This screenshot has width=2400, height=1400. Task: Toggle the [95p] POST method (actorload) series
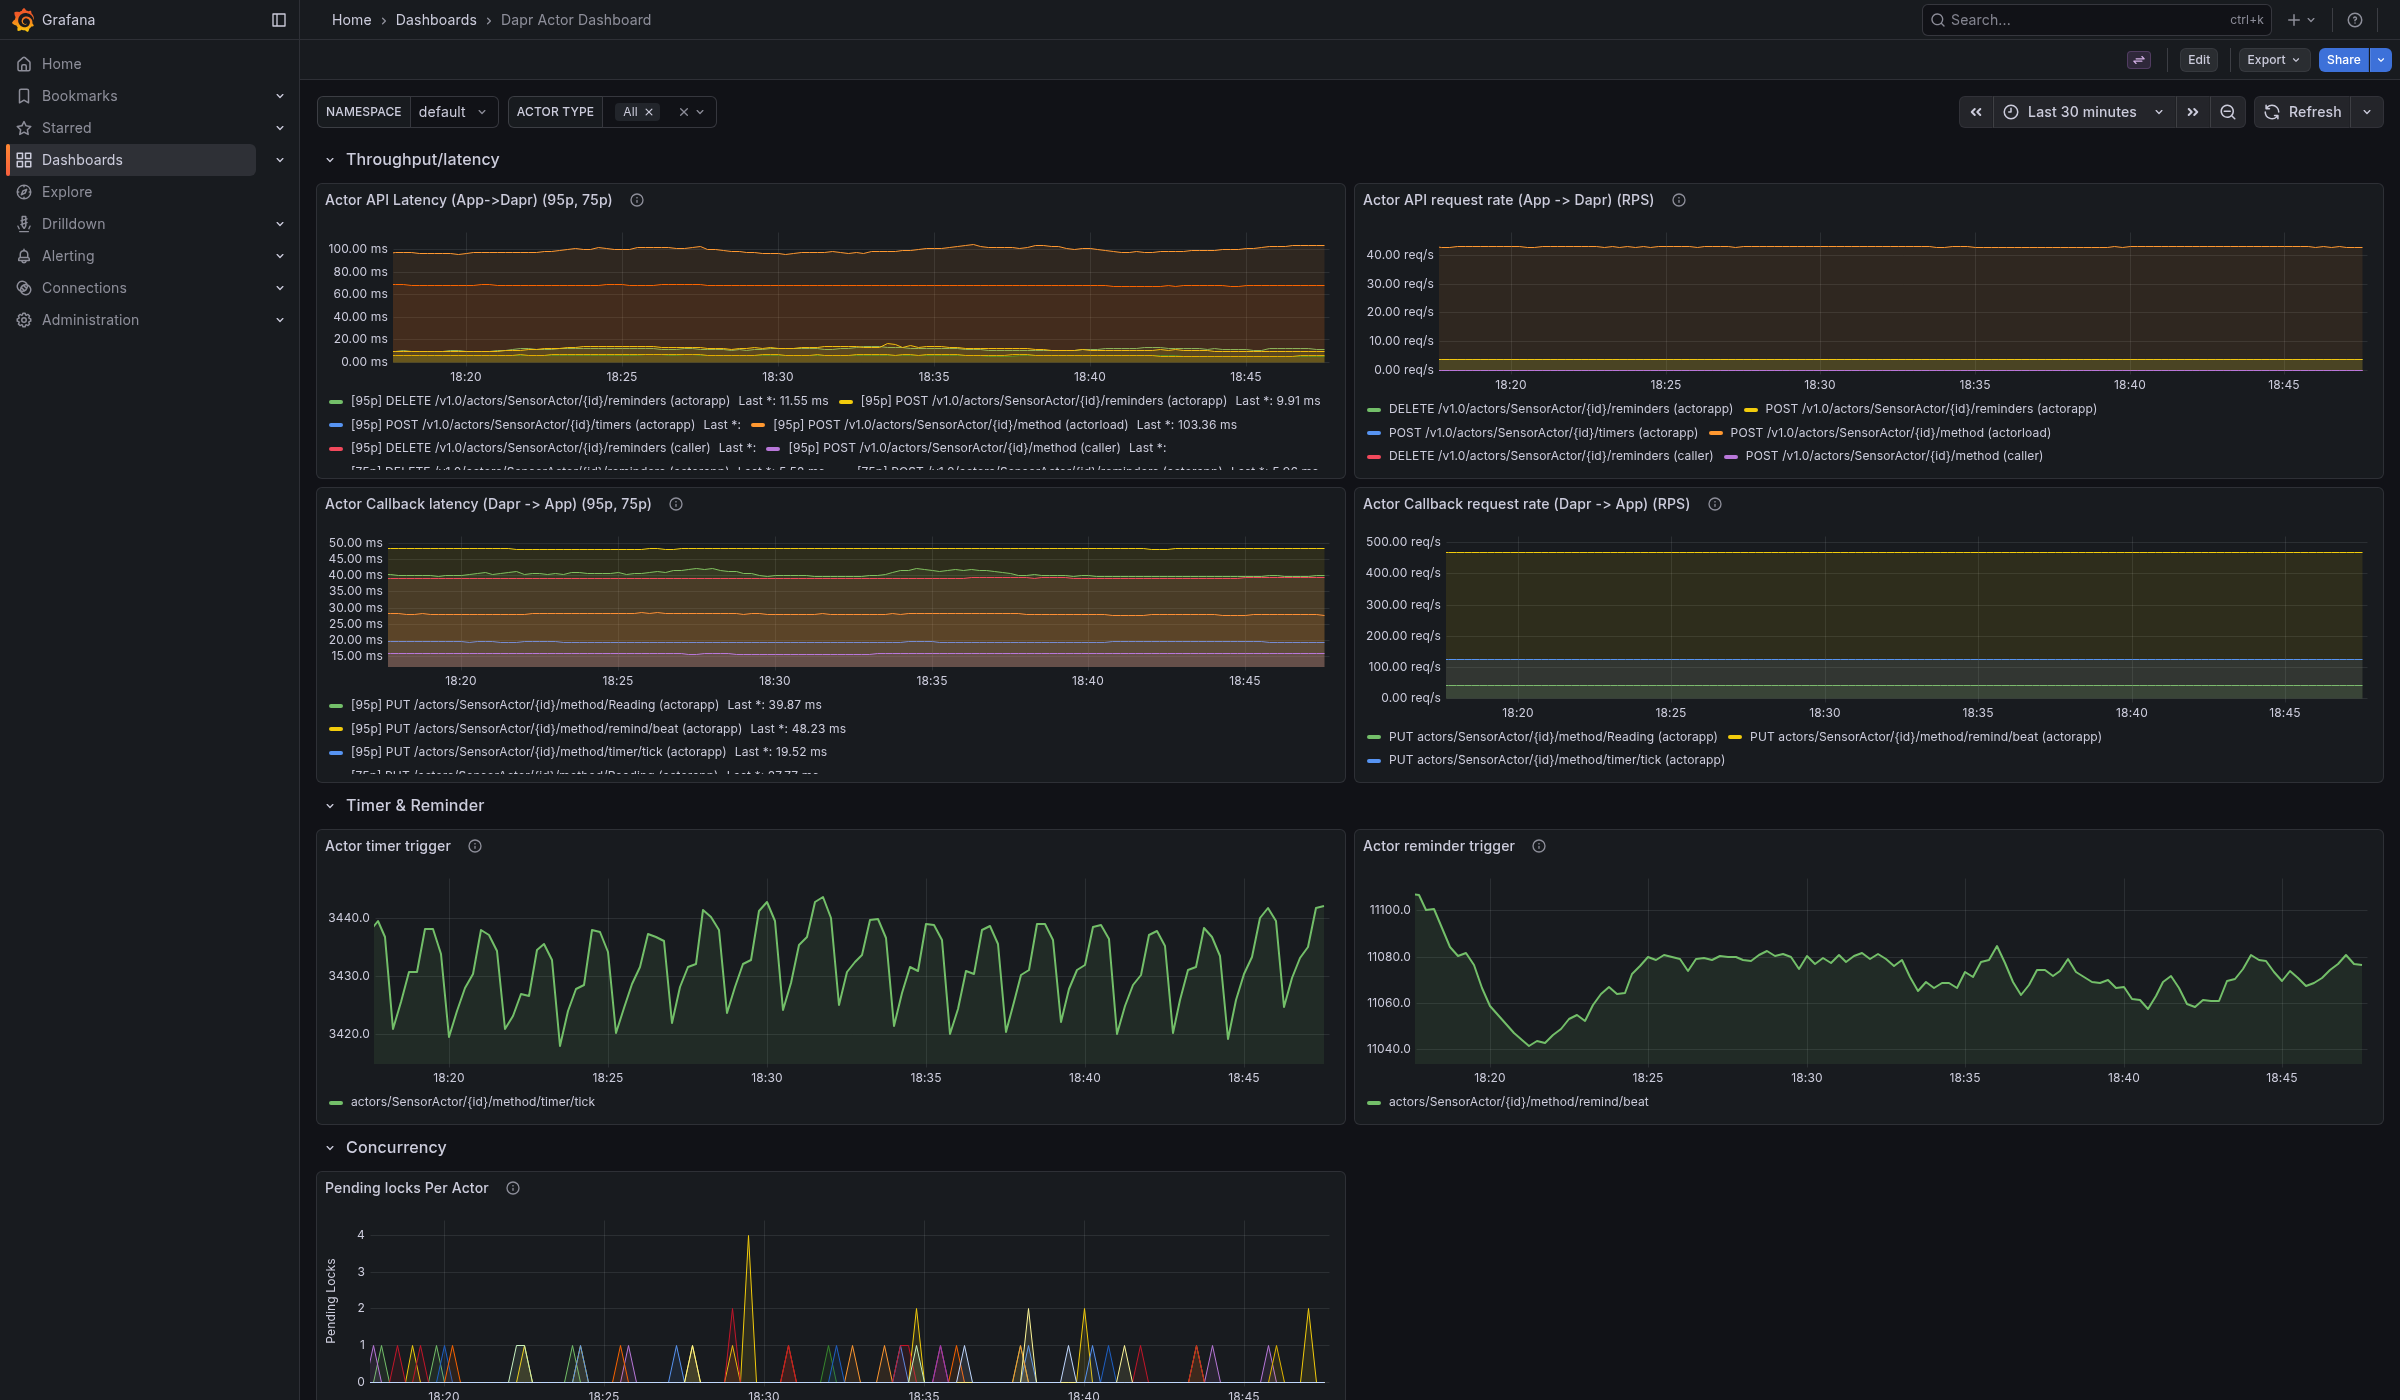click(950, 425)
